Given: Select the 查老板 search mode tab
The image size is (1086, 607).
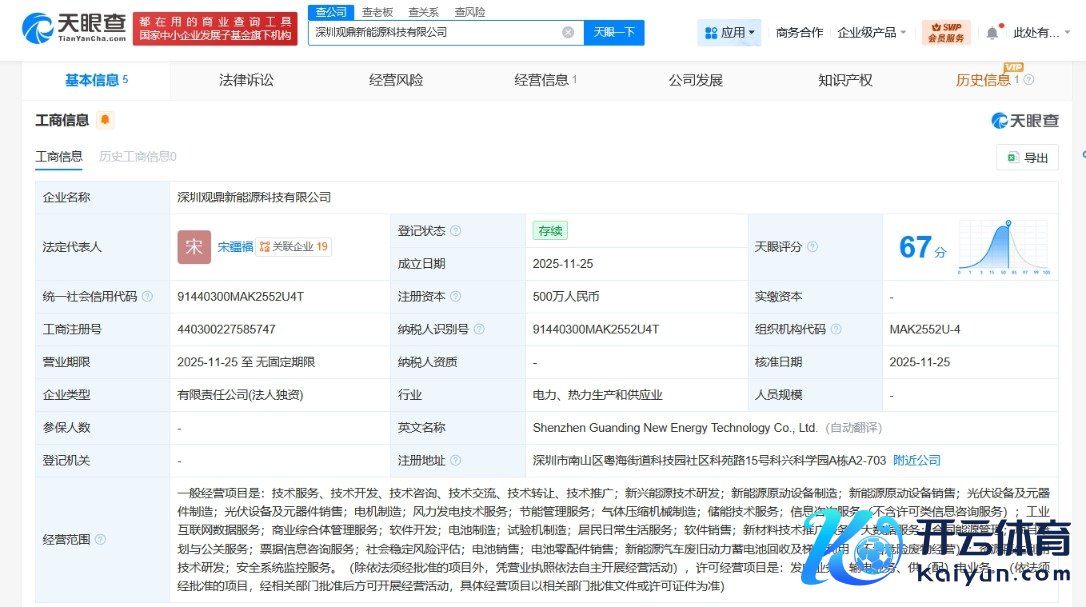Looking at the screenshot, I should [x=377, y=12].
